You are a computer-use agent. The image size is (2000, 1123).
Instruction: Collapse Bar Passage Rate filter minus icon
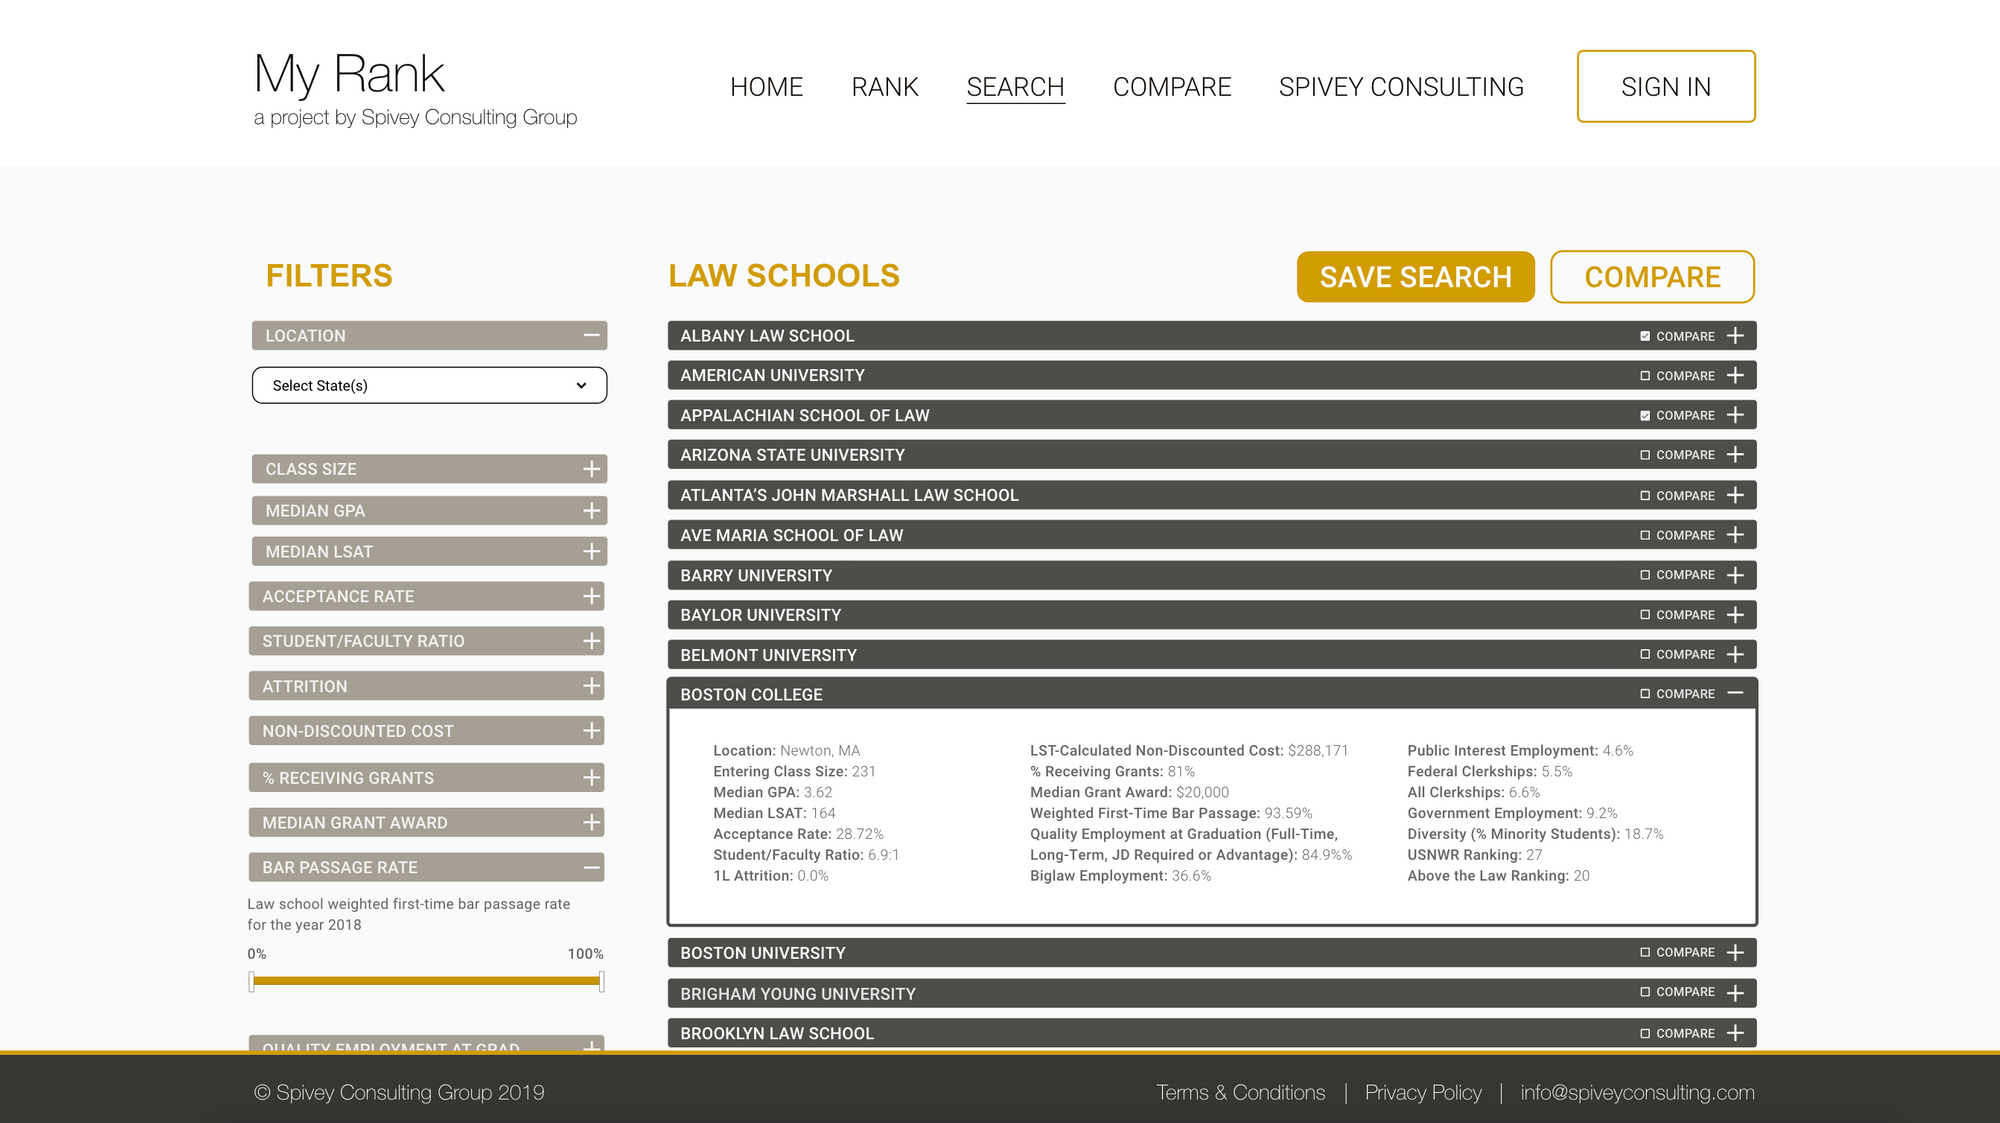click(x=592, y=867)
